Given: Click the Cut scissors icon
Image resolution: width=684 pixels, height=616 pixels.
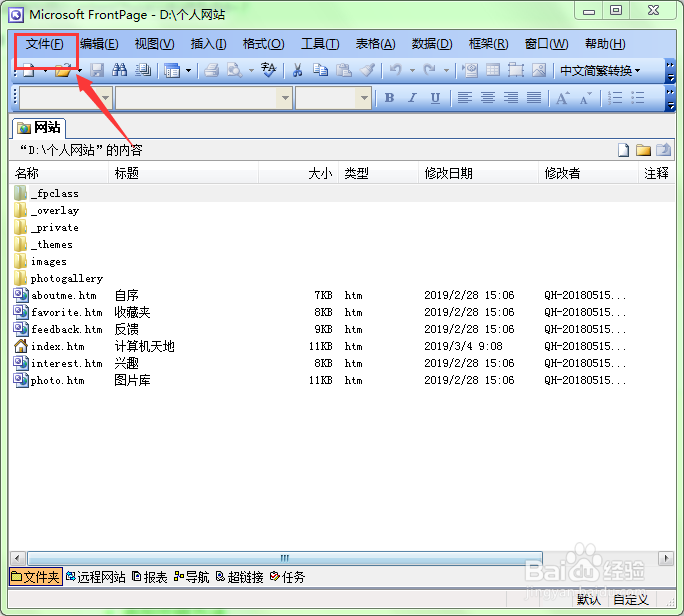Looking at the screenshot, I should (x=298, y=70).
